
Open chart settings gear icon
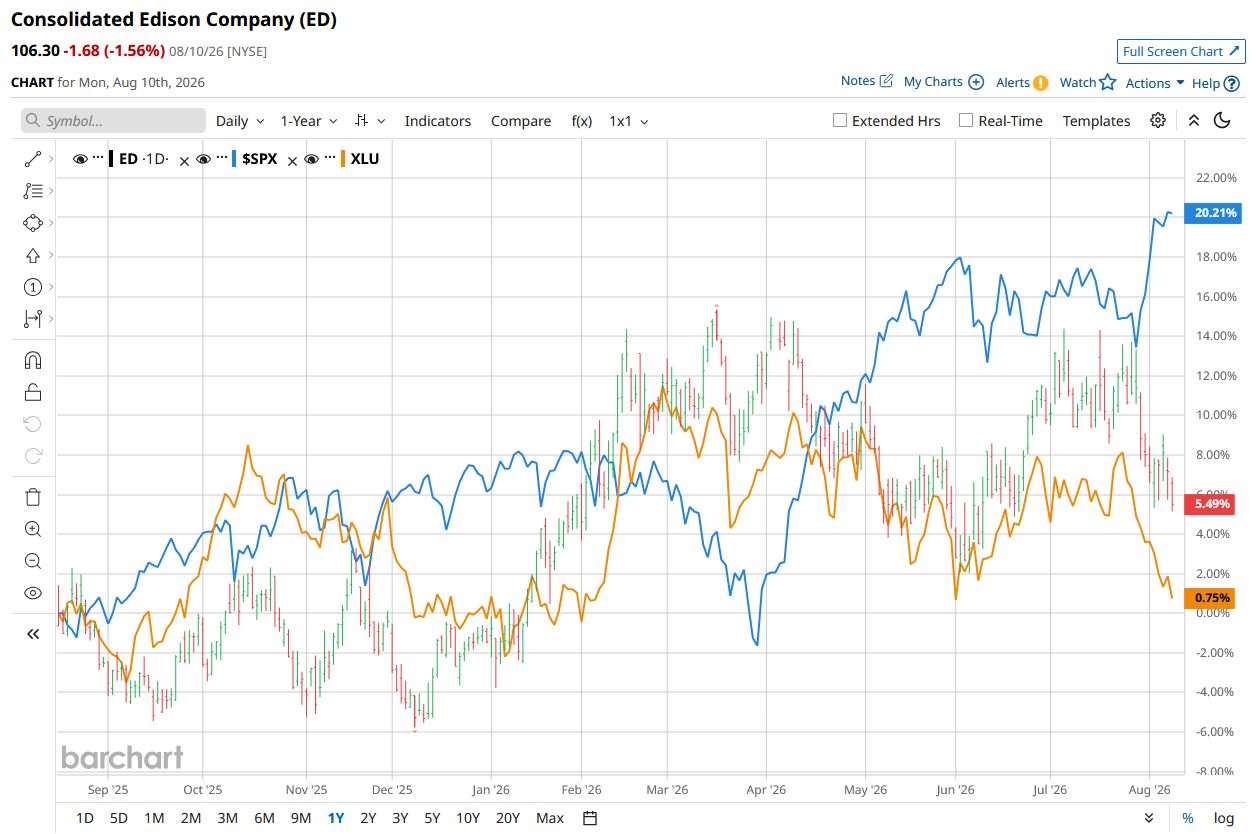[x=1158, y=120]
